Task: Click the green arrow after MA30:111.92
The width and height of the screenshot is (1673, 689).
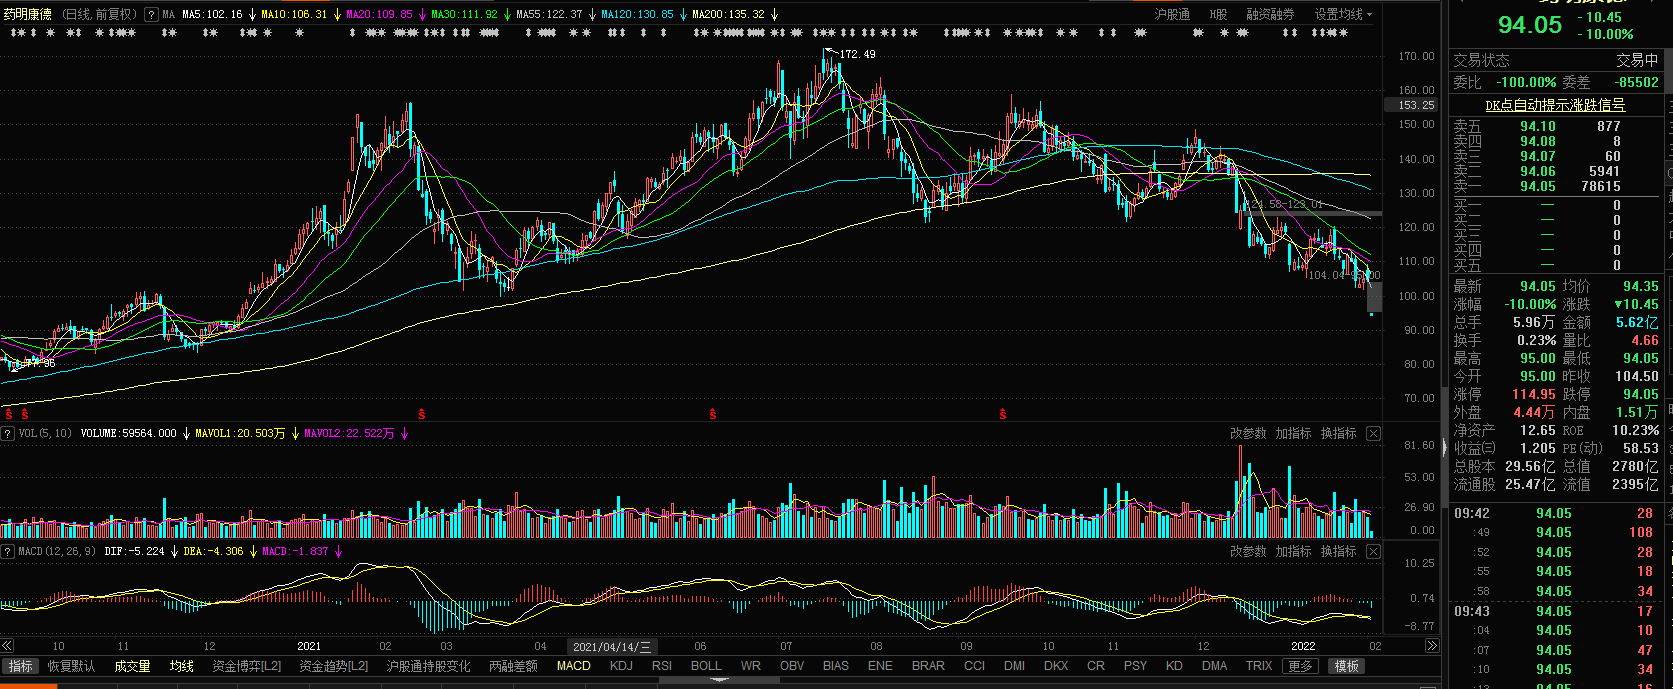Action: [x=507, y=15]
